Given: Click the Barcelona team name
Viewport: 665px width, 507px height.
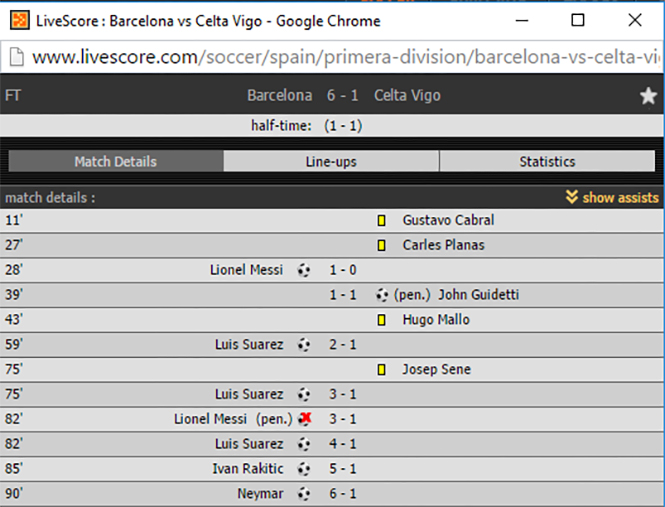Looking at the screenshot, I should click(x=279, y=95).
